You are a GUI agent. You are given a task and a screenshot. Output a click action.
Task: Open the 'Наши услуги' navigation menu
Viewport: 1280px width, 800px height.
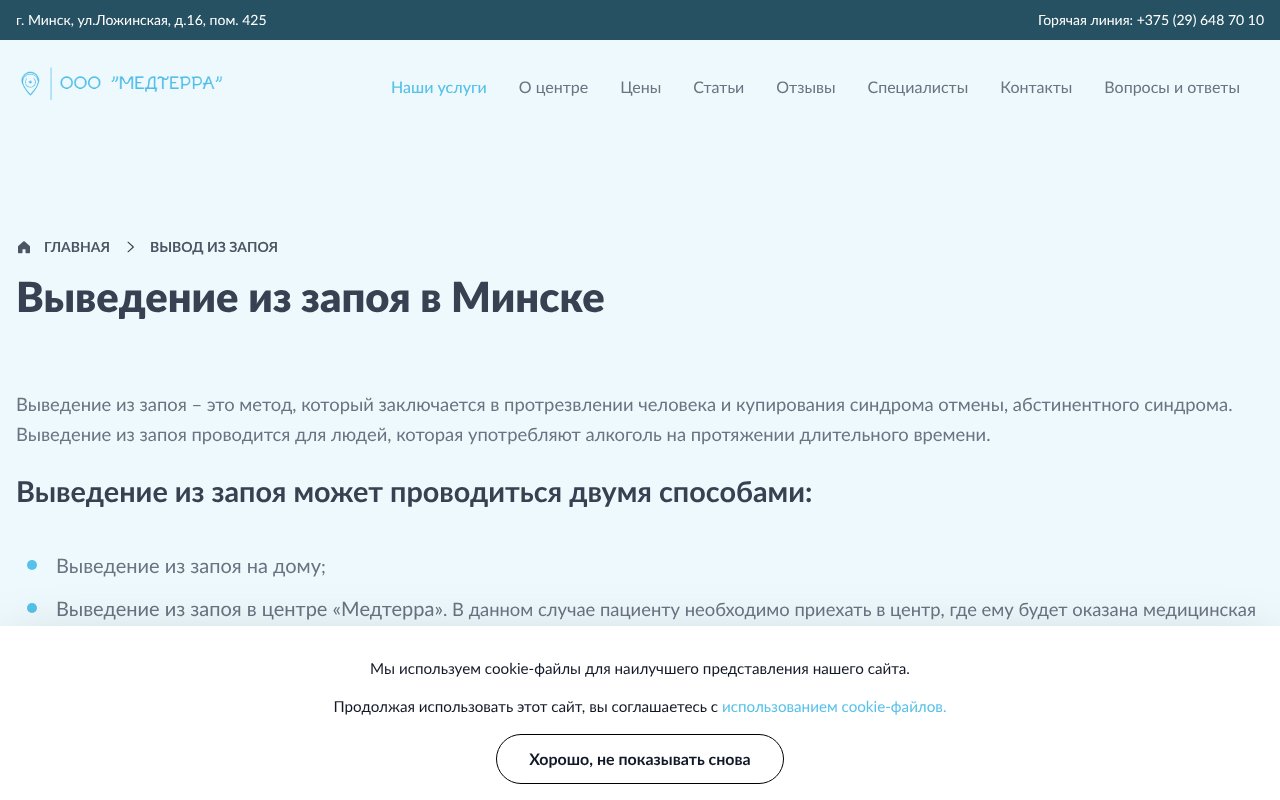pyautogui.click(x=438, y=87)
